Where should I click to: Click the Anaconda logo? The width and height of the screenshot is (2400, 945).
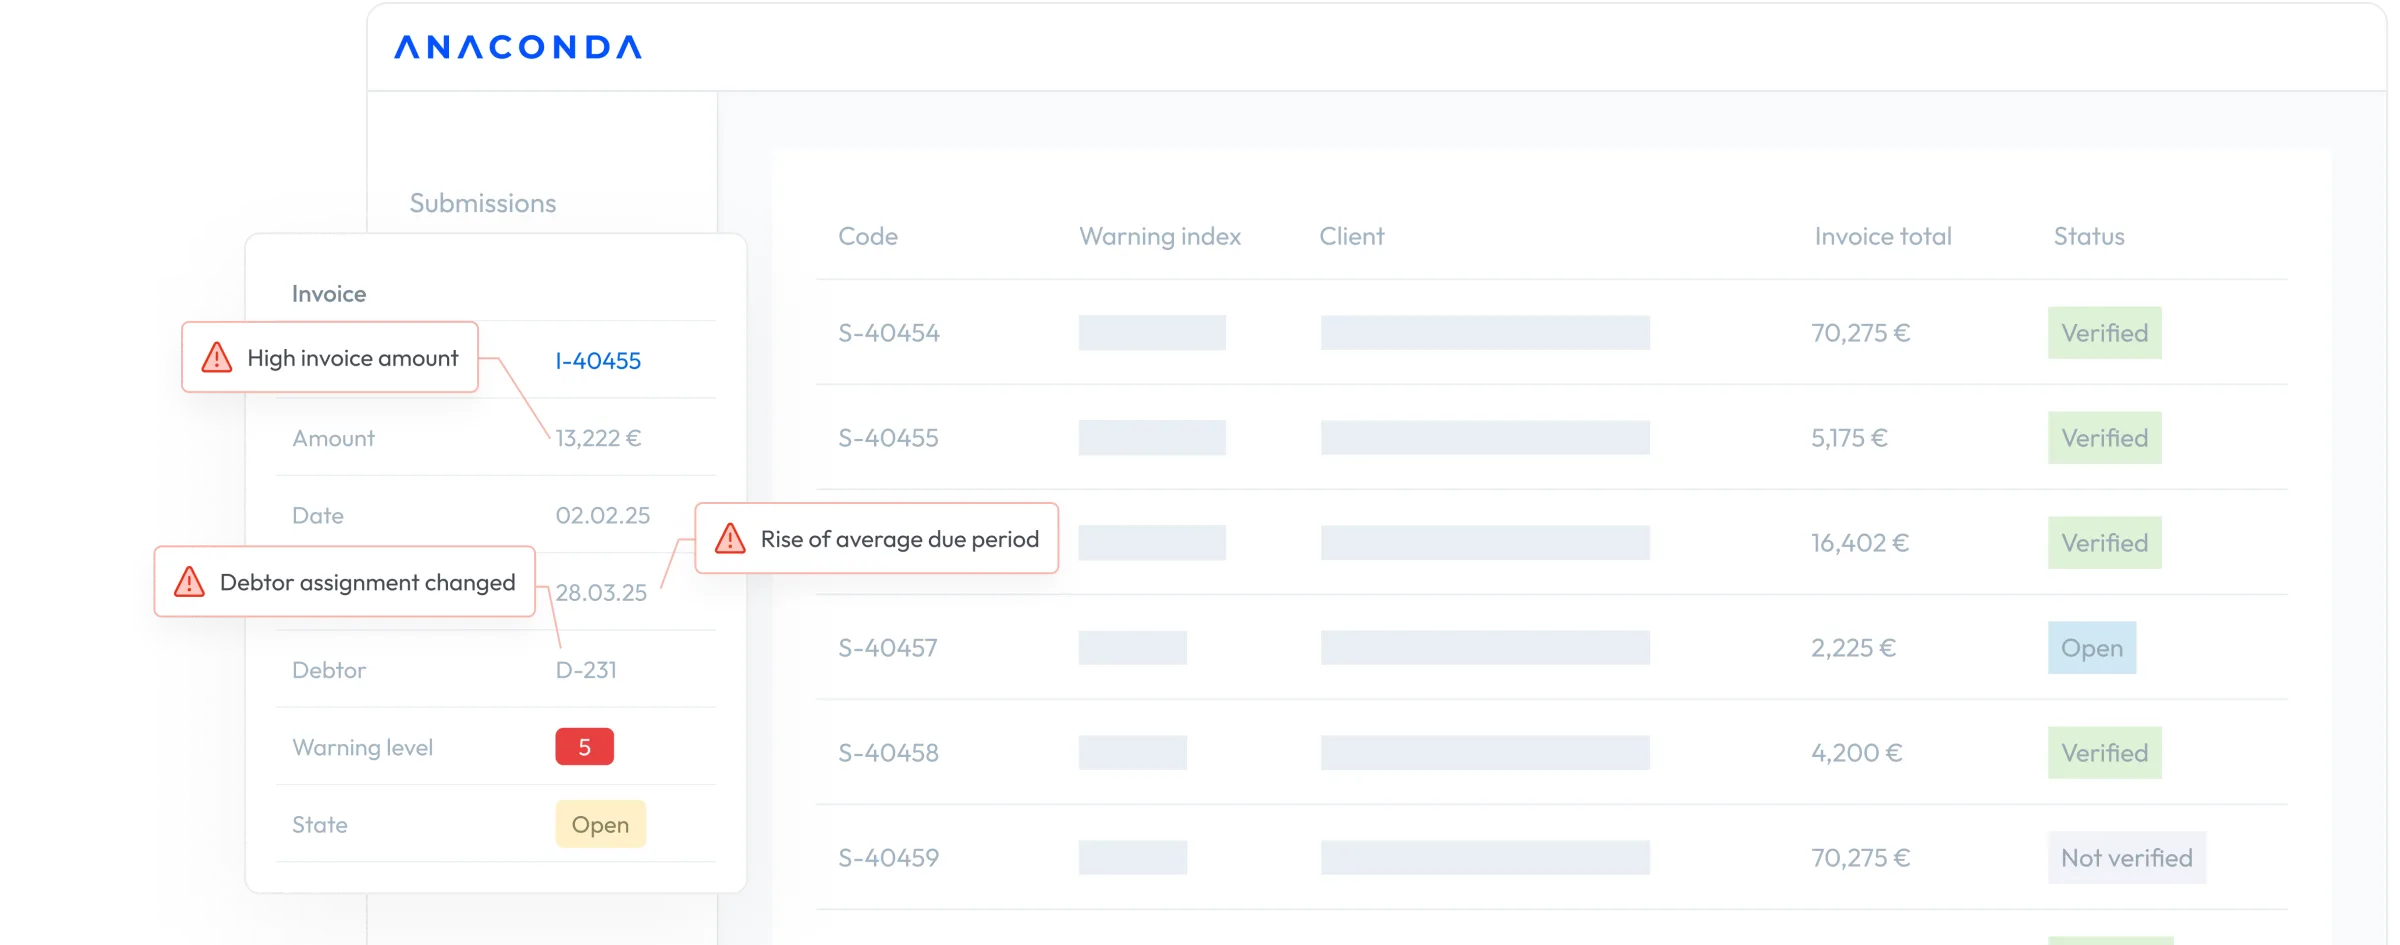518,47
